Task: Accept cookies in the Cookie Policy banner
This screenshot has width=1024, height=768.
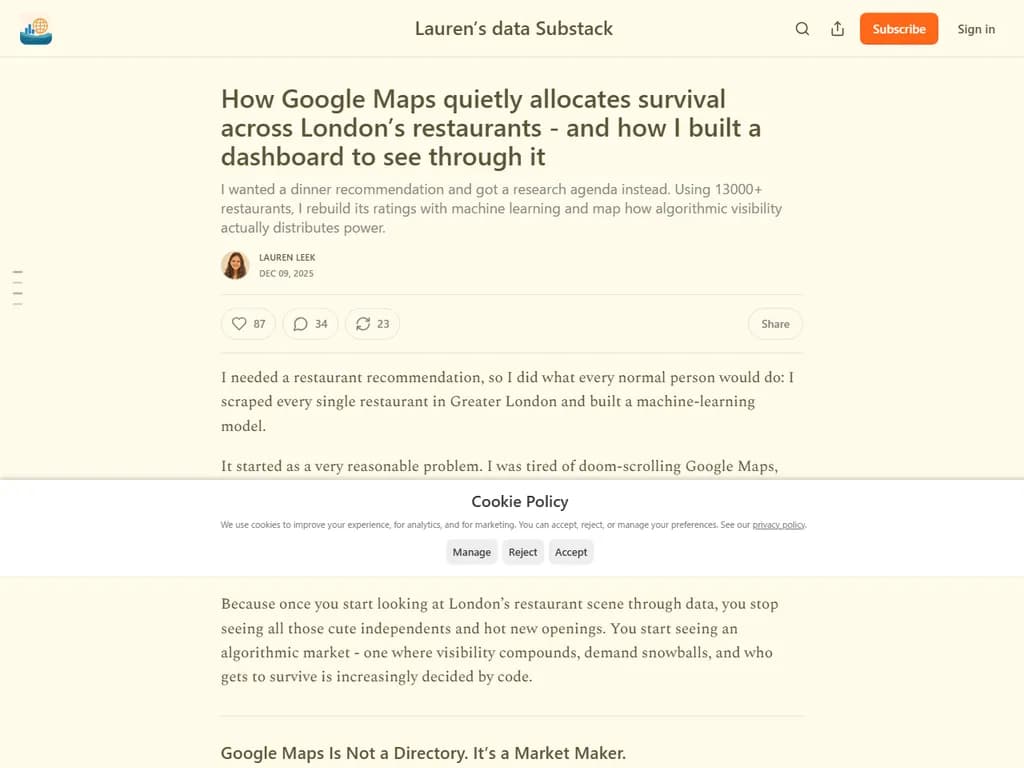Action: (571, 552)
